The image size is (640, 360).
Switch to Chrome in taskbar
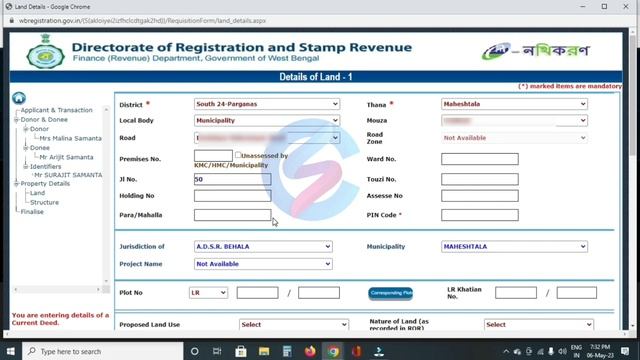[333, 351]
